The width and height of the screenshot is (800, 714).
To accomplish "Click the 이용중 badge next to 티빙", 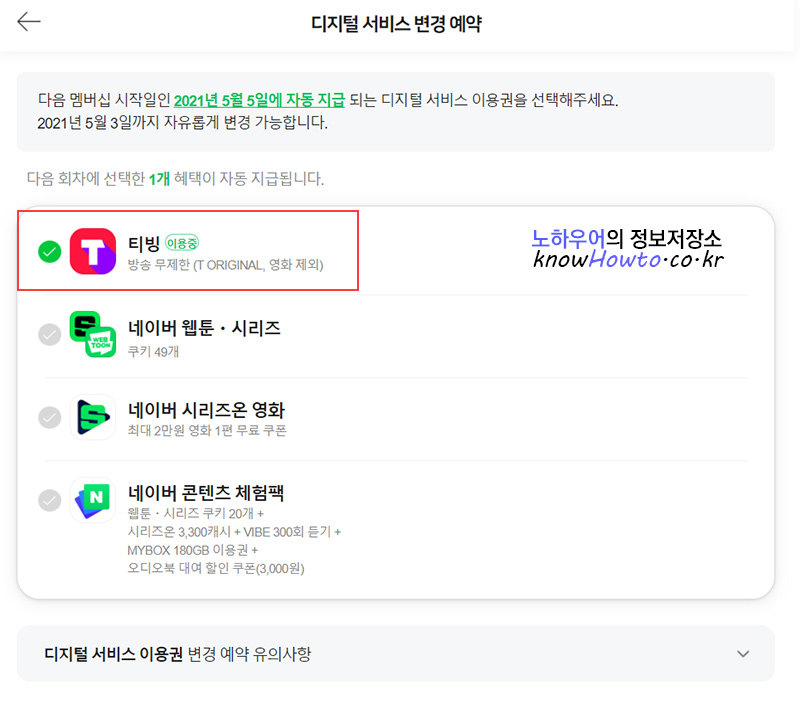I will (x=182, y=243).
